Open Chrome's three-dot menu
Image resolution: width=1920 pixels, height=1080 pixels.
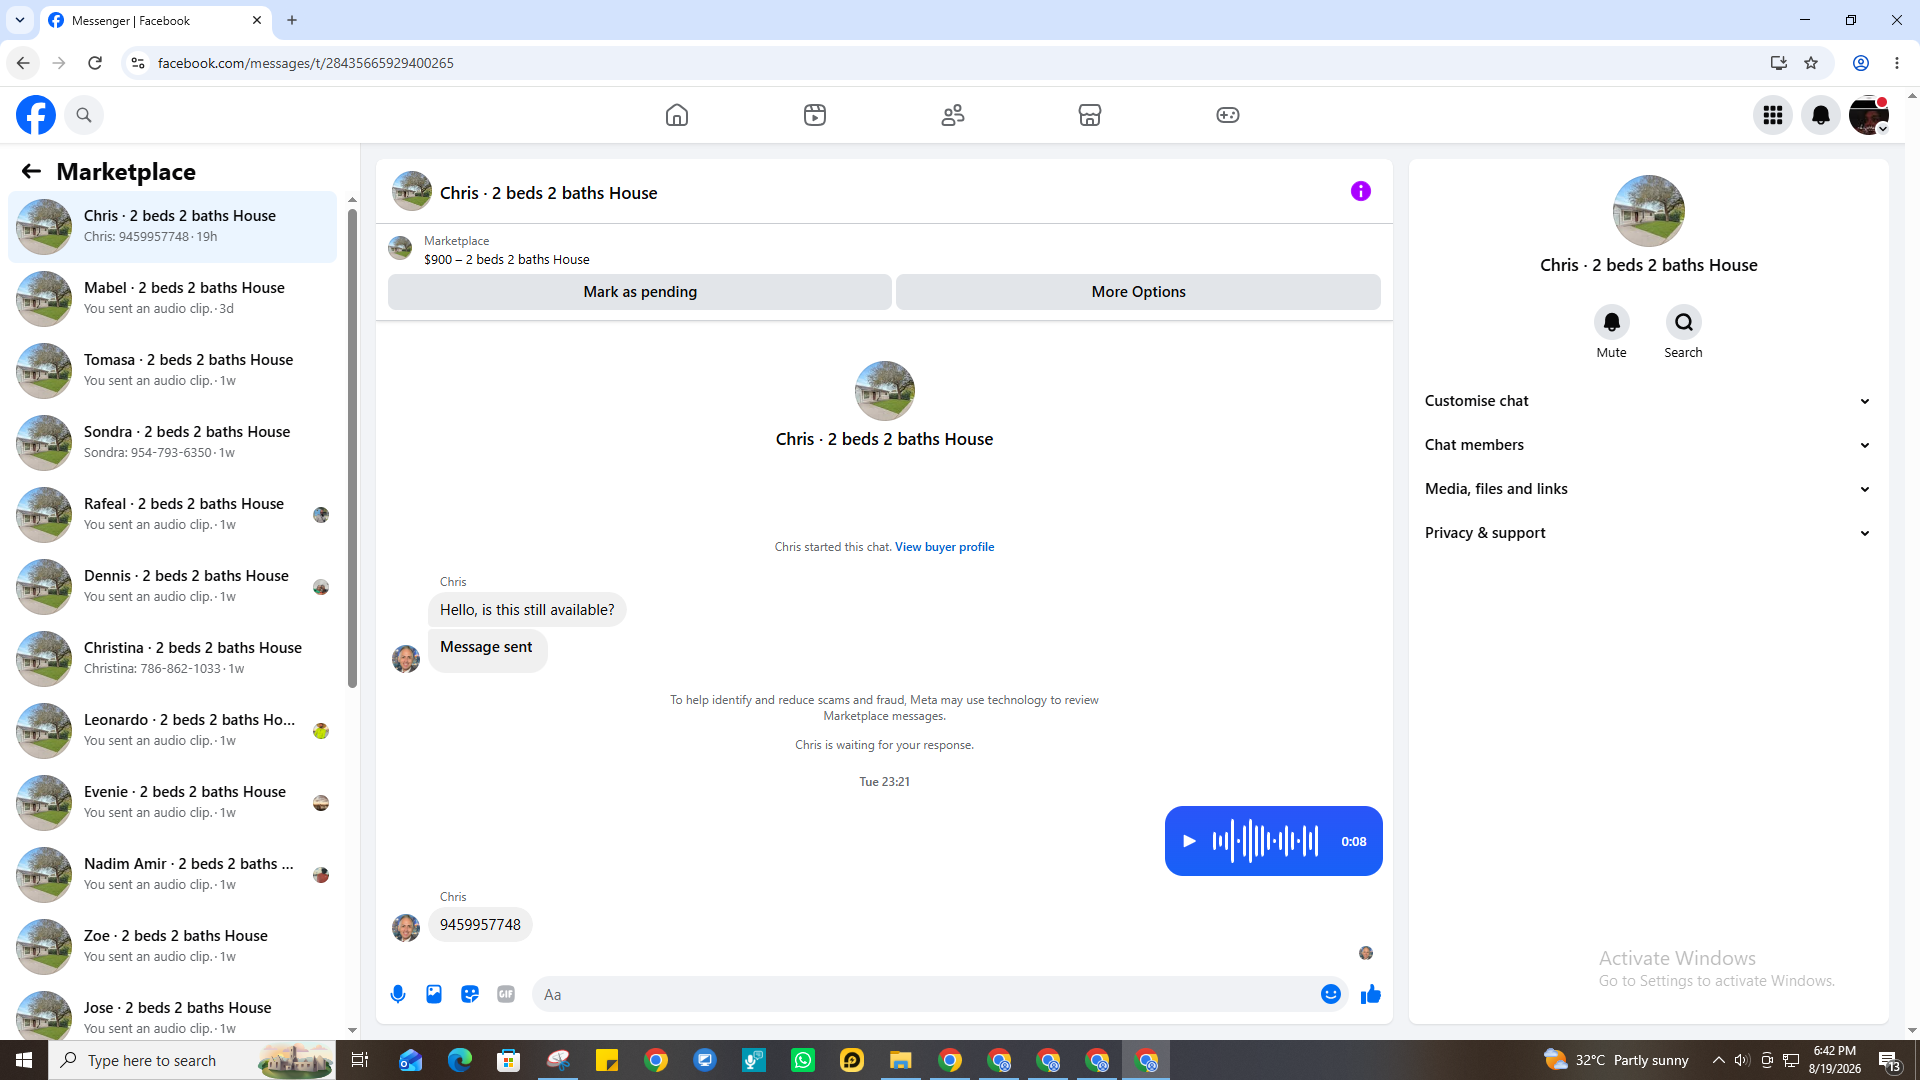pos(1897,63)
